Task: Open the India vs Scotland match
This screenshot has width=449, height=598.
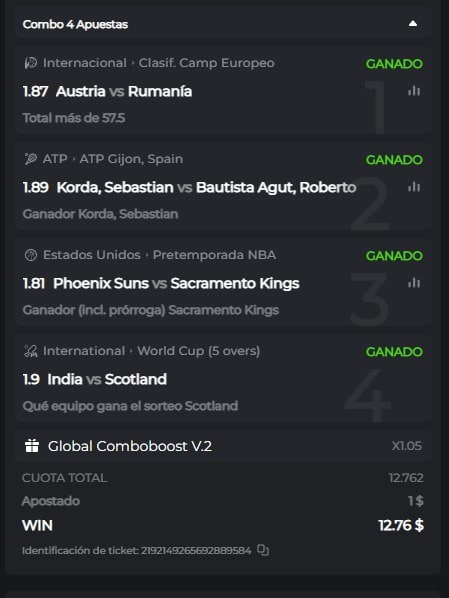Action: [107, 379]
